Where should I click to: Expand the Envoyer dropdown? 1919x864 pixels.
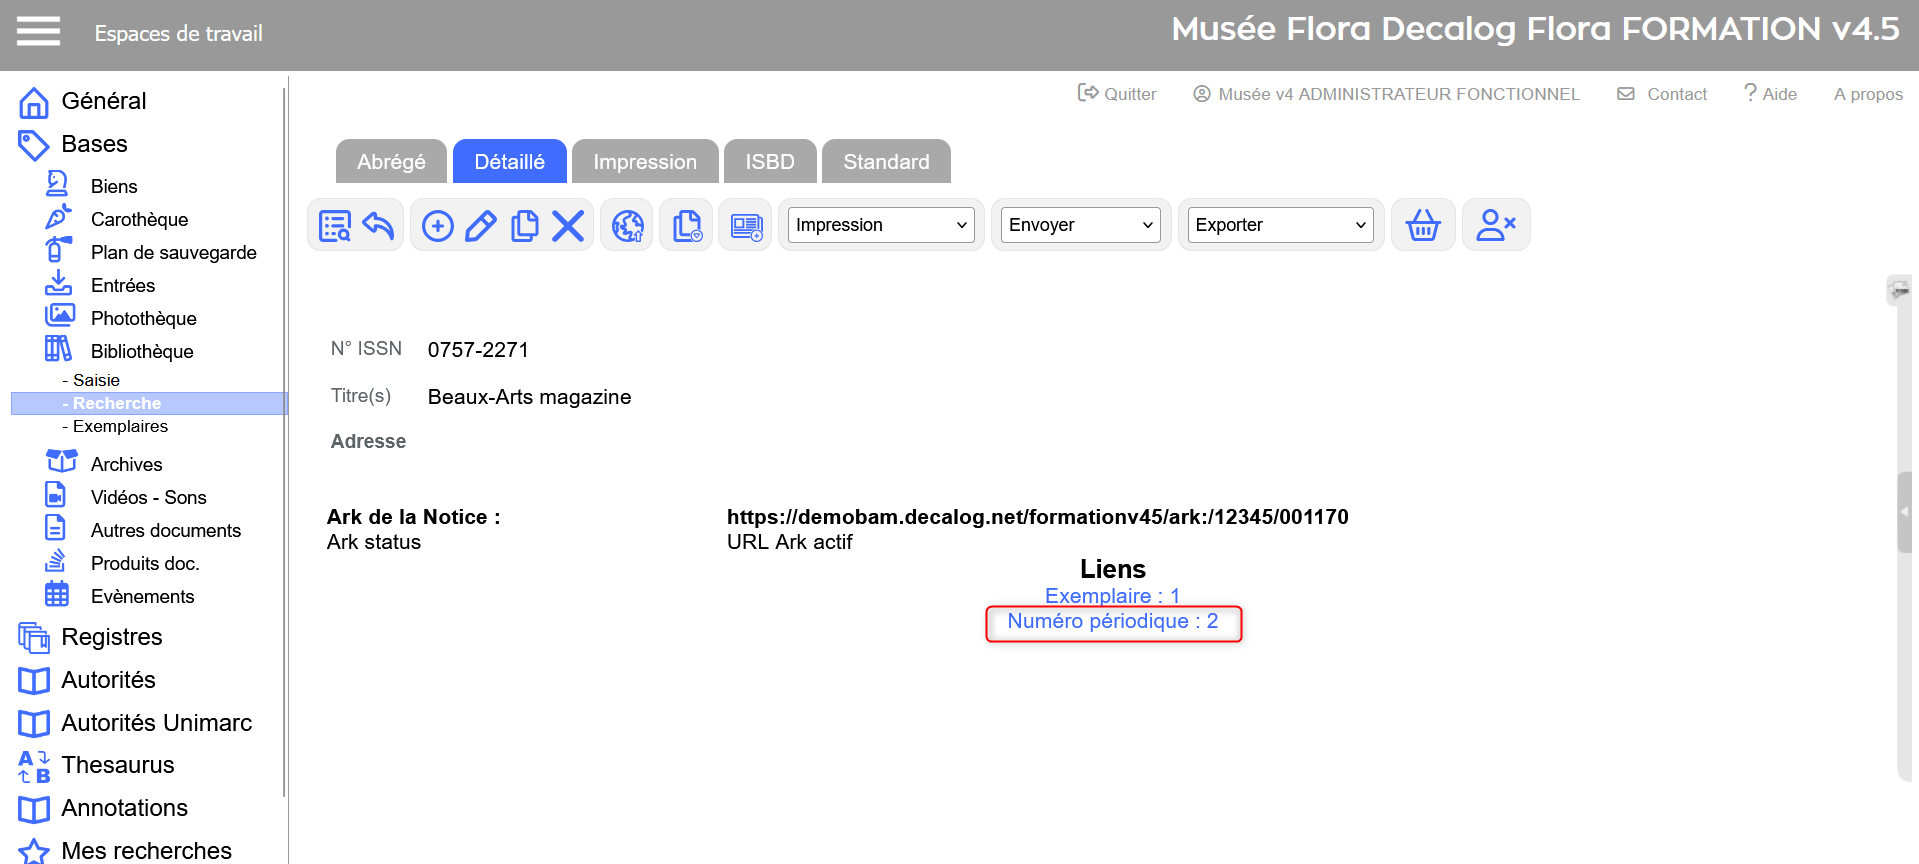[x=1080, y=225]
